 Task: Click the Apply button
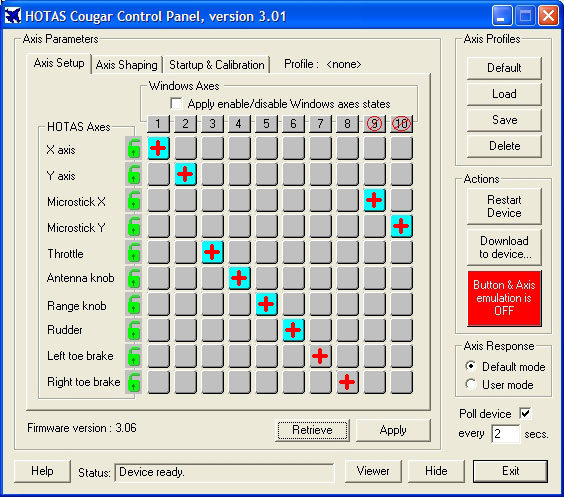click(x=393, y=430)
